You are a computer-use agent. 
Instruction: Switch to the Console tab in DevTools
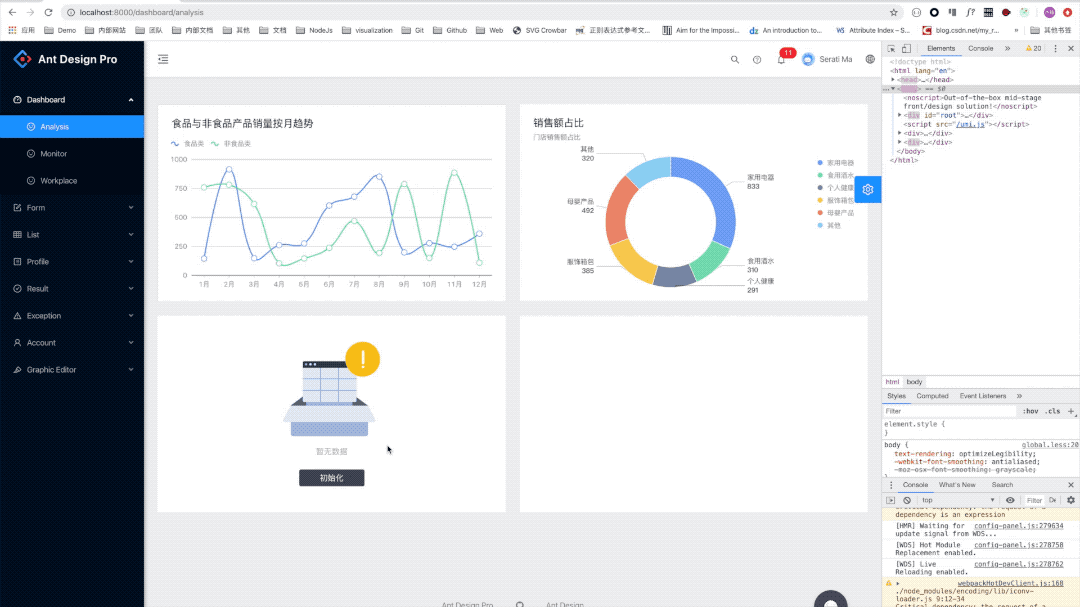[980, 47]
